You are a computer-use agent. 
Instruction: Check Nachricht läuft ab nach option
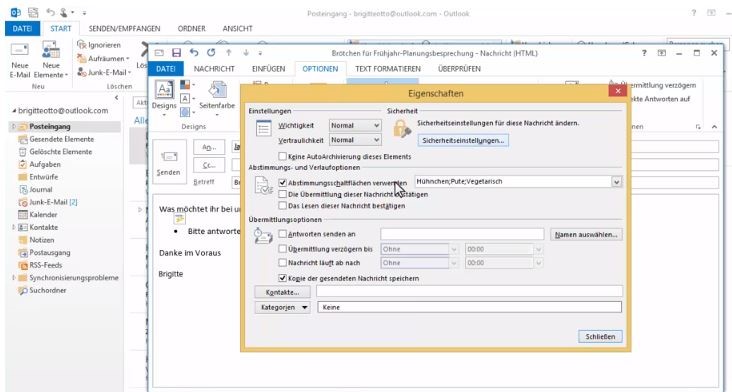click(x=282, y=263)
